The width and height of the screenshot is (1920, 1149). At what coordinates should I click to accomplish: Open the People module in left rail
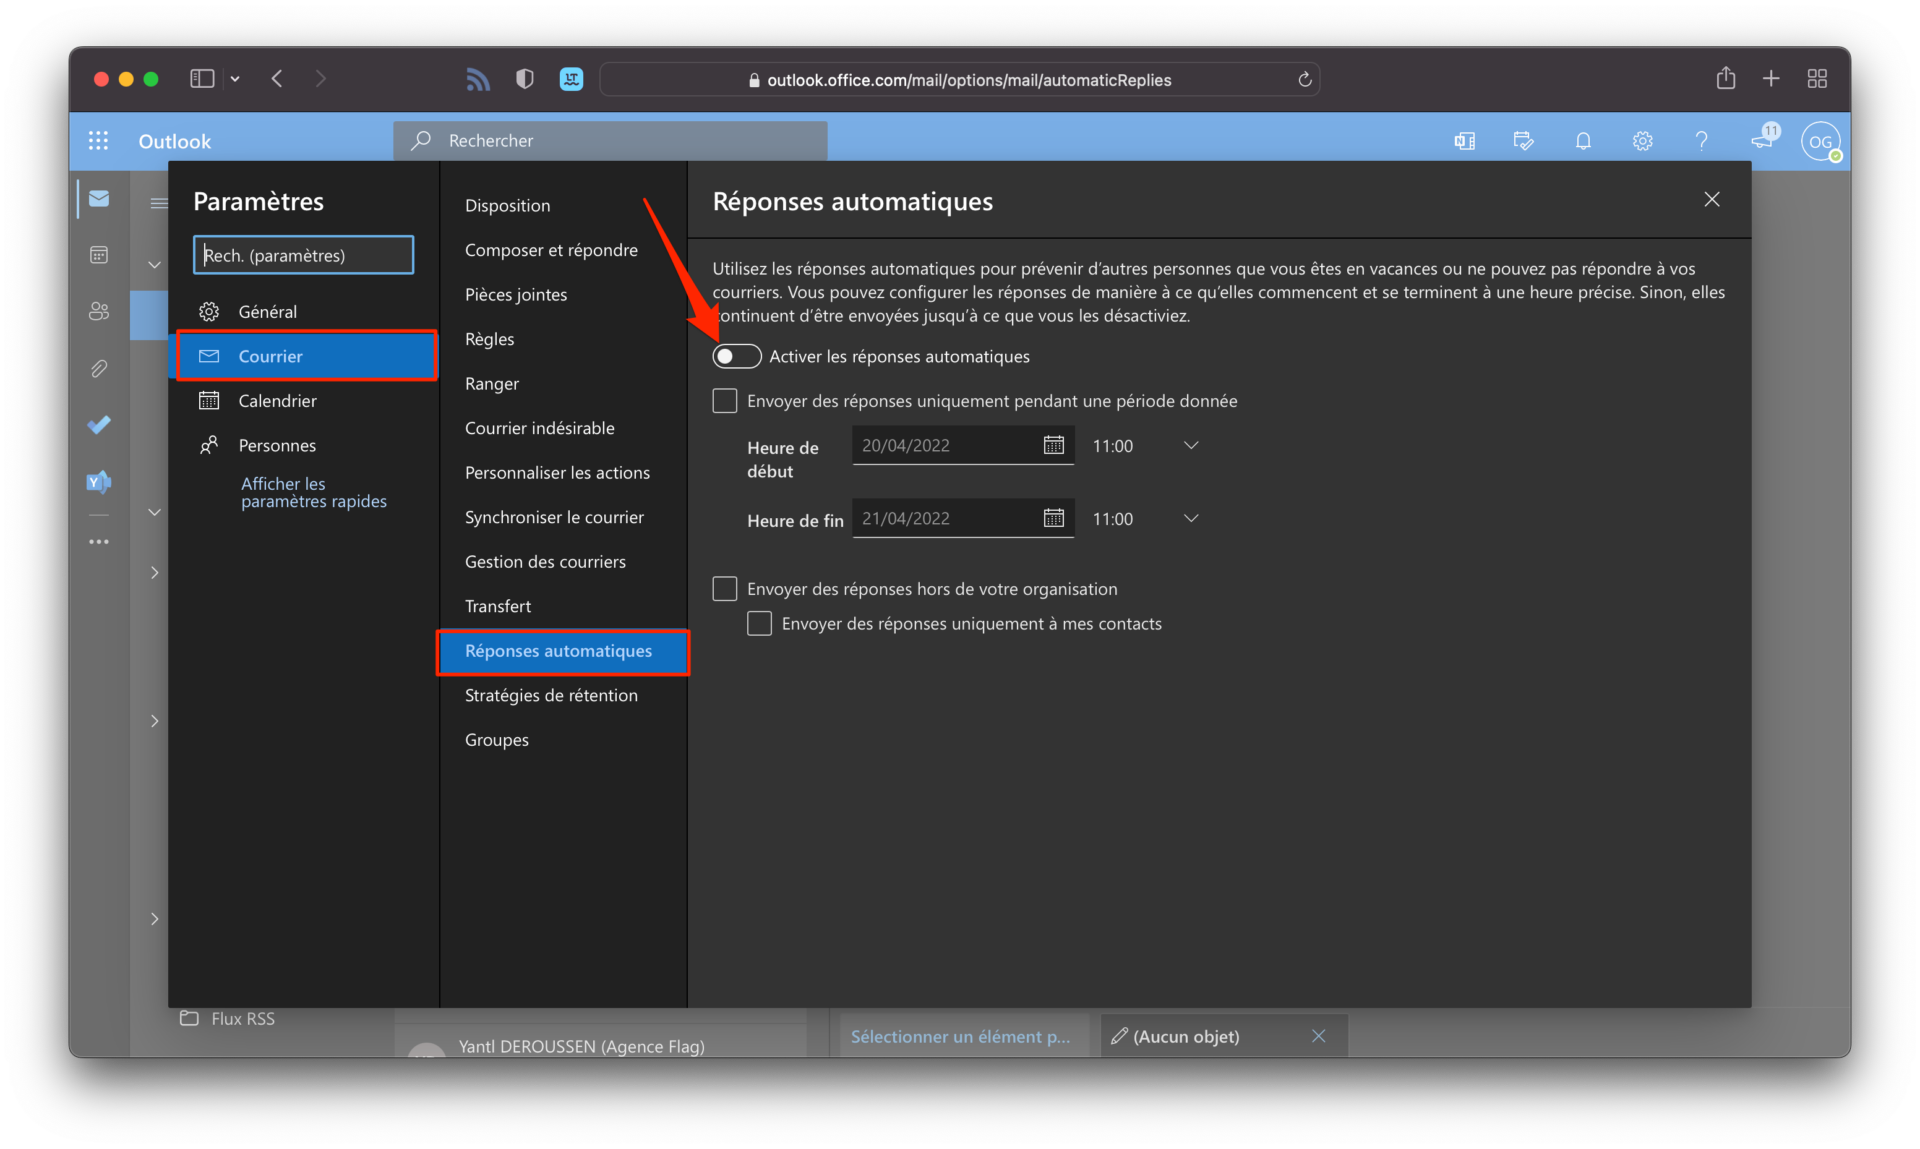coord(99,311)
